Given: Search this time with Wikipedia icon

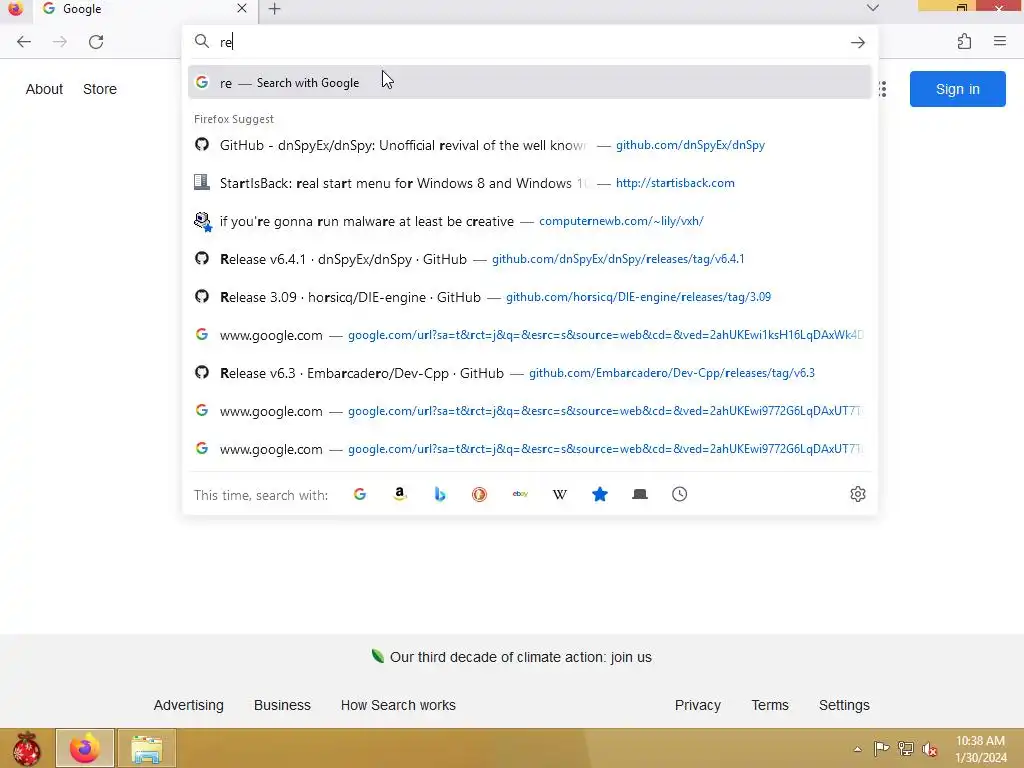Looking at the screenshot, I should pos(560,494).
